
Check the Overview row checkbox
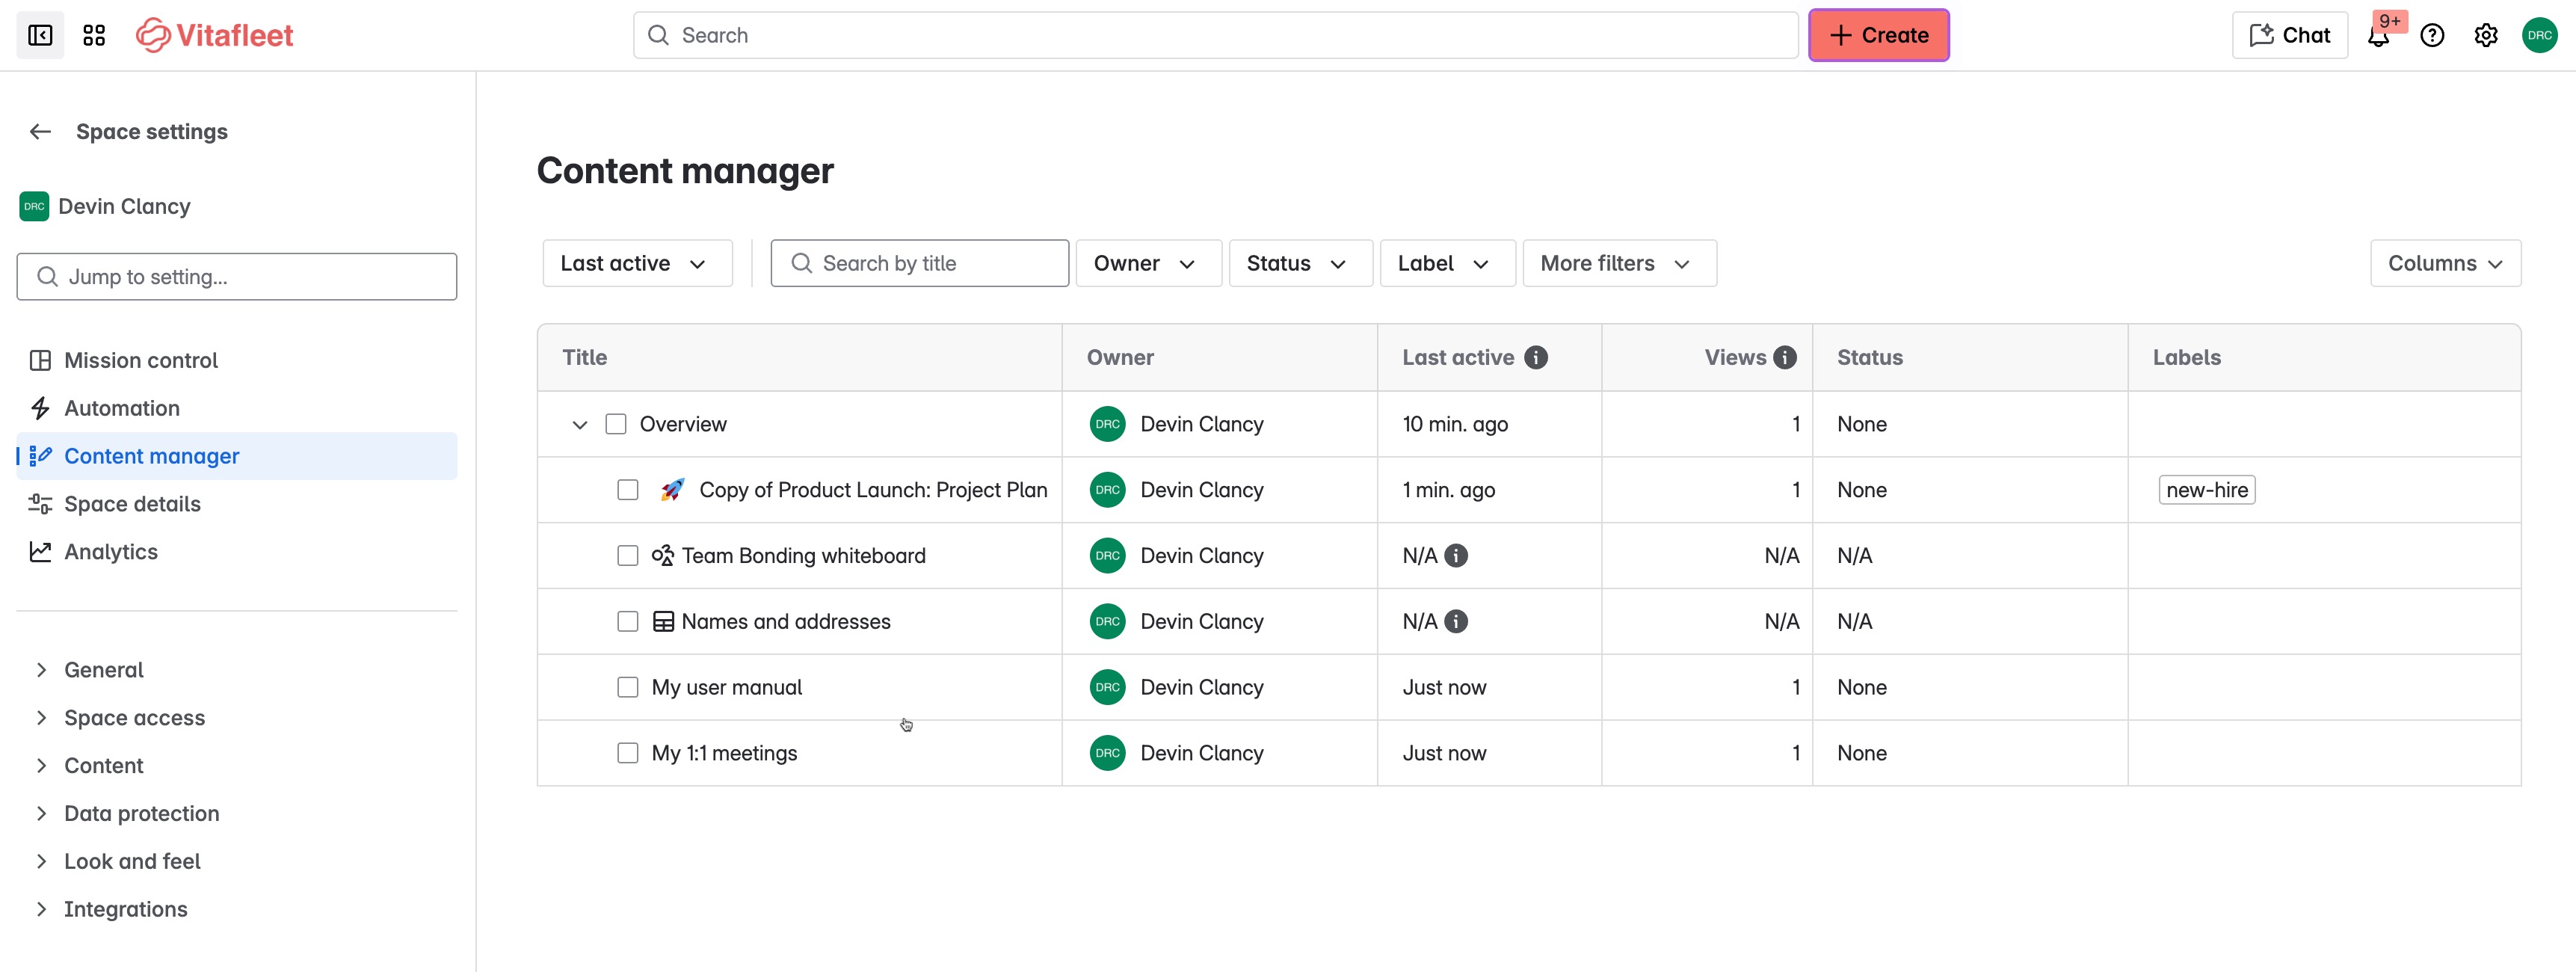pyautogui.click(x=616, y=424)
